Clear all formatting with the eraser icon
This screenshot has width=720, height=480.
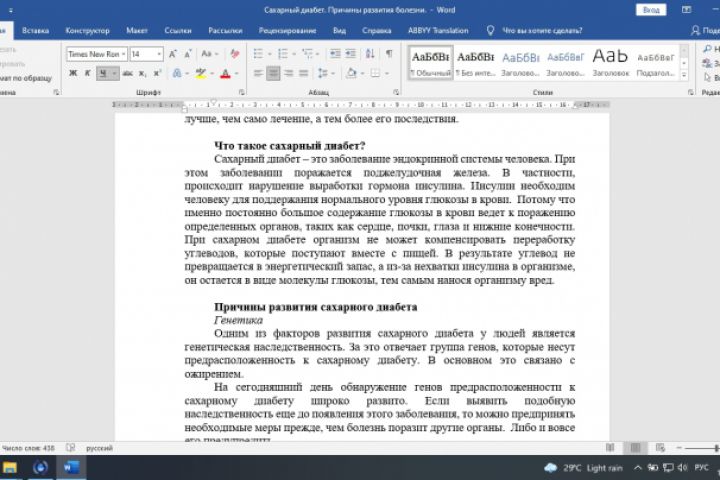[x=235, y=54]
